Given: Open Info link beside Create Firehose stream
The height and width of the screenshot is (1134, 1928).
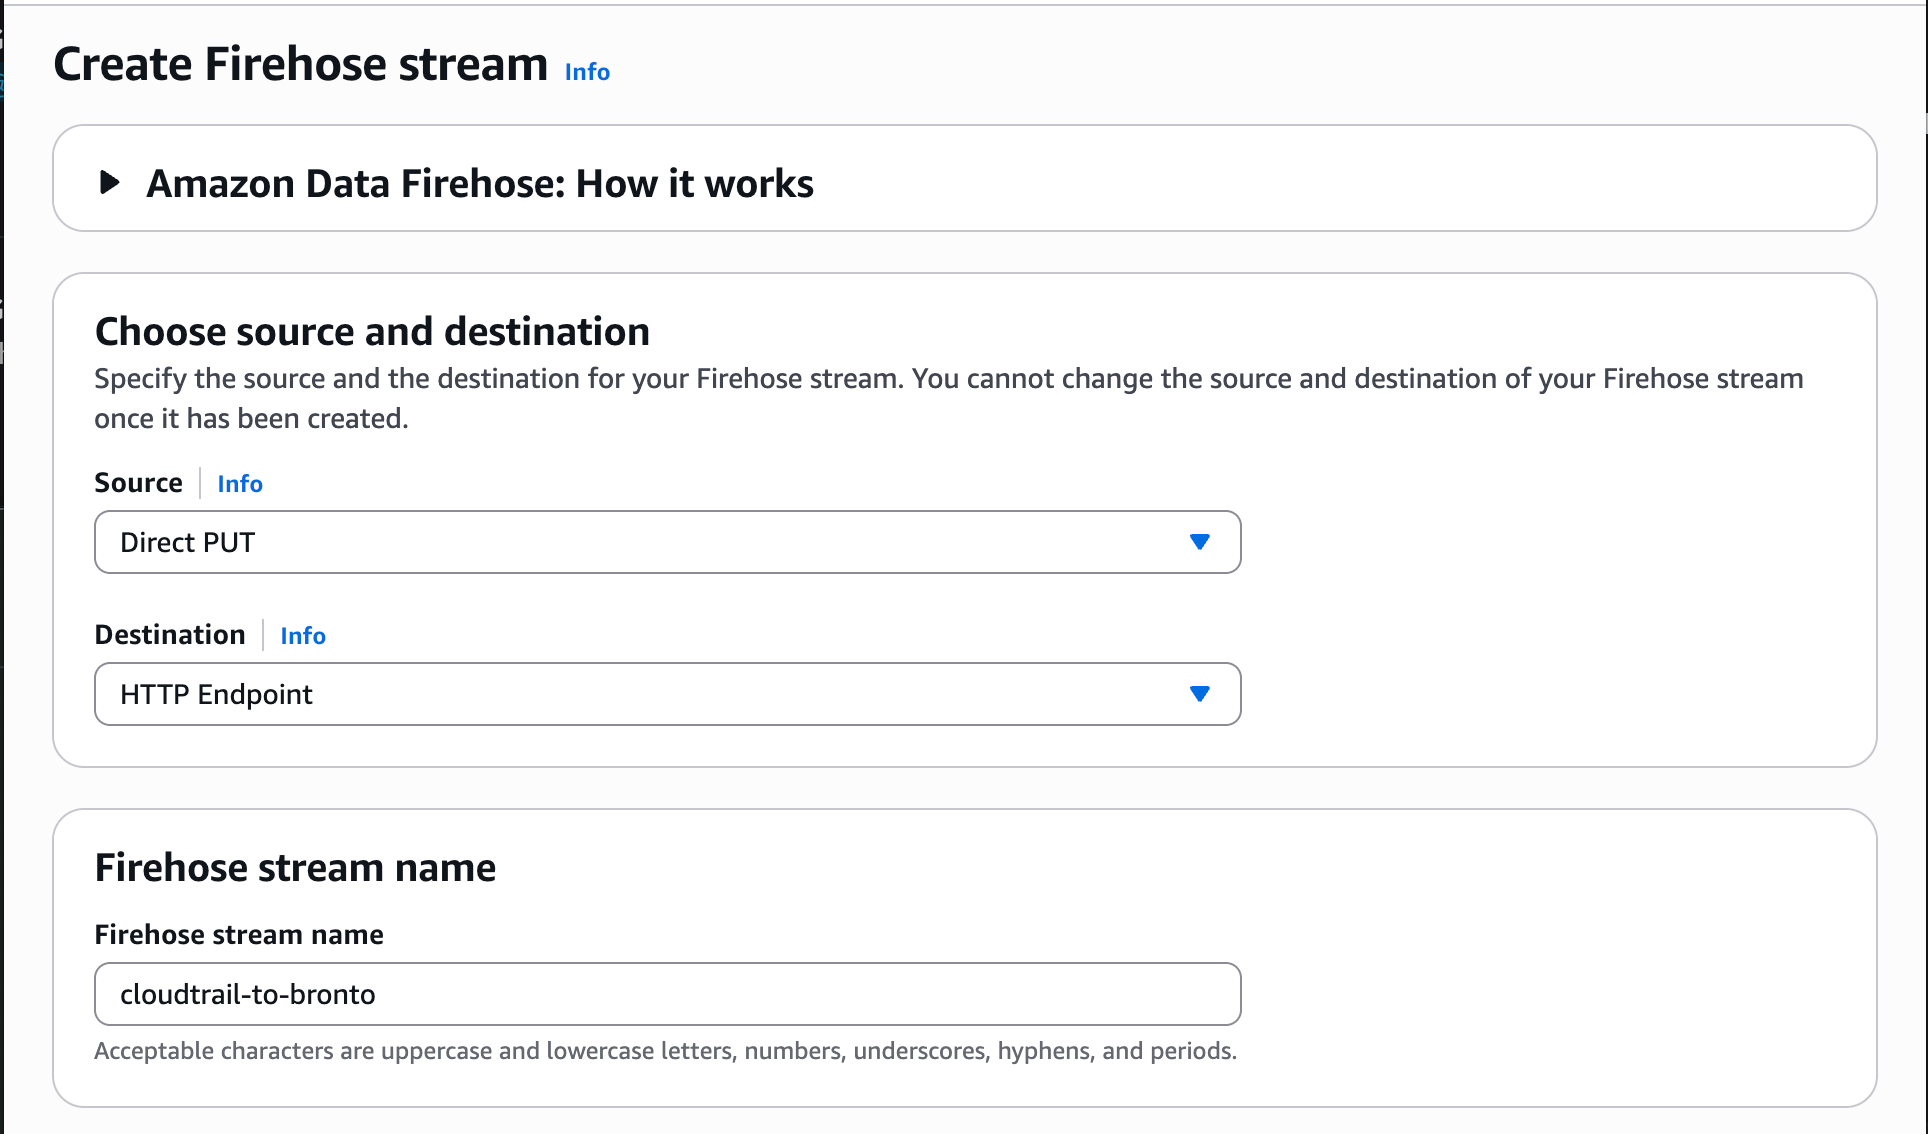Looking at the screenshot, I should [587, 72].
